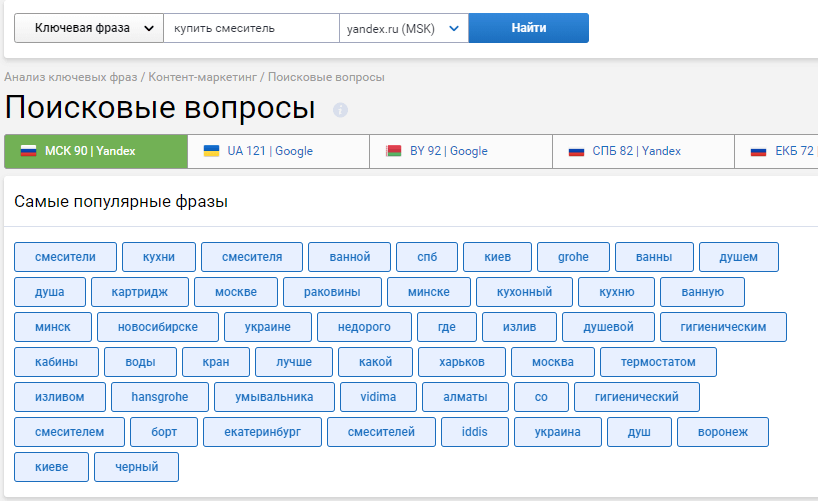The height and width of the screenshot is (501, 818).
Task: Click the grohe phrase tag
Action: (x=573, y=257)
